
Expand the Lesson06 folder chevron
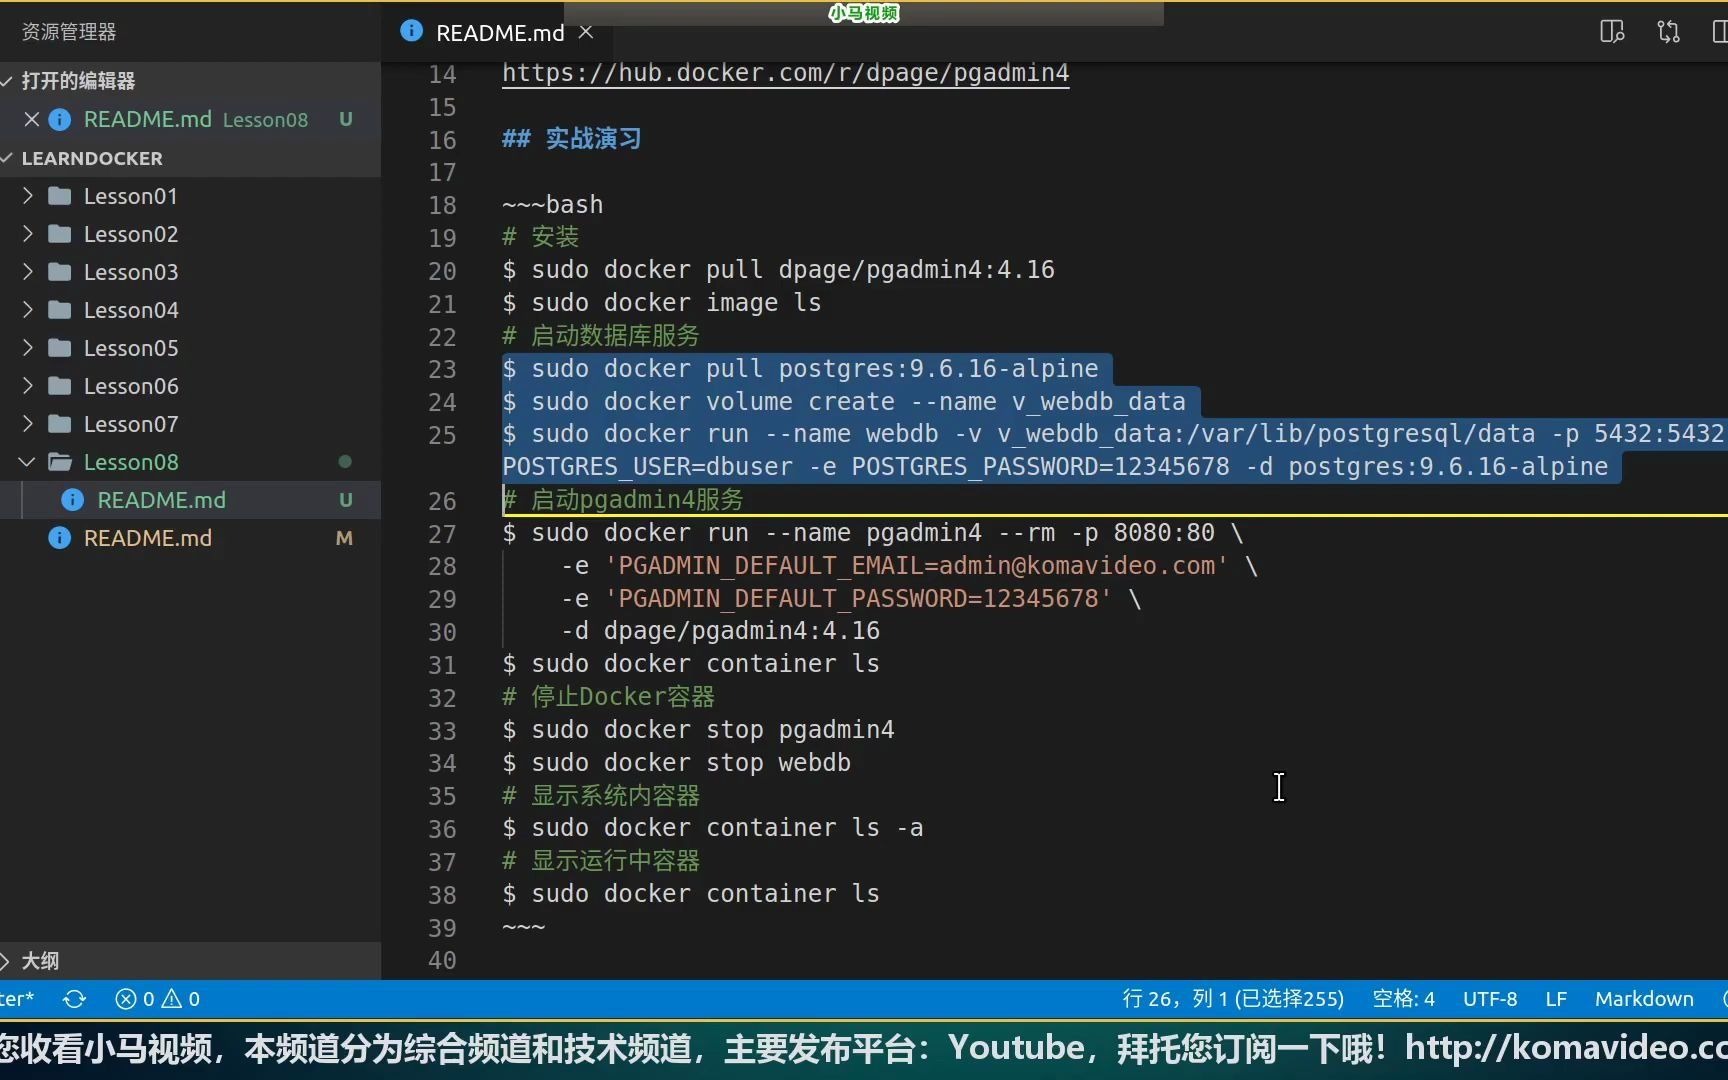point(28,386)
